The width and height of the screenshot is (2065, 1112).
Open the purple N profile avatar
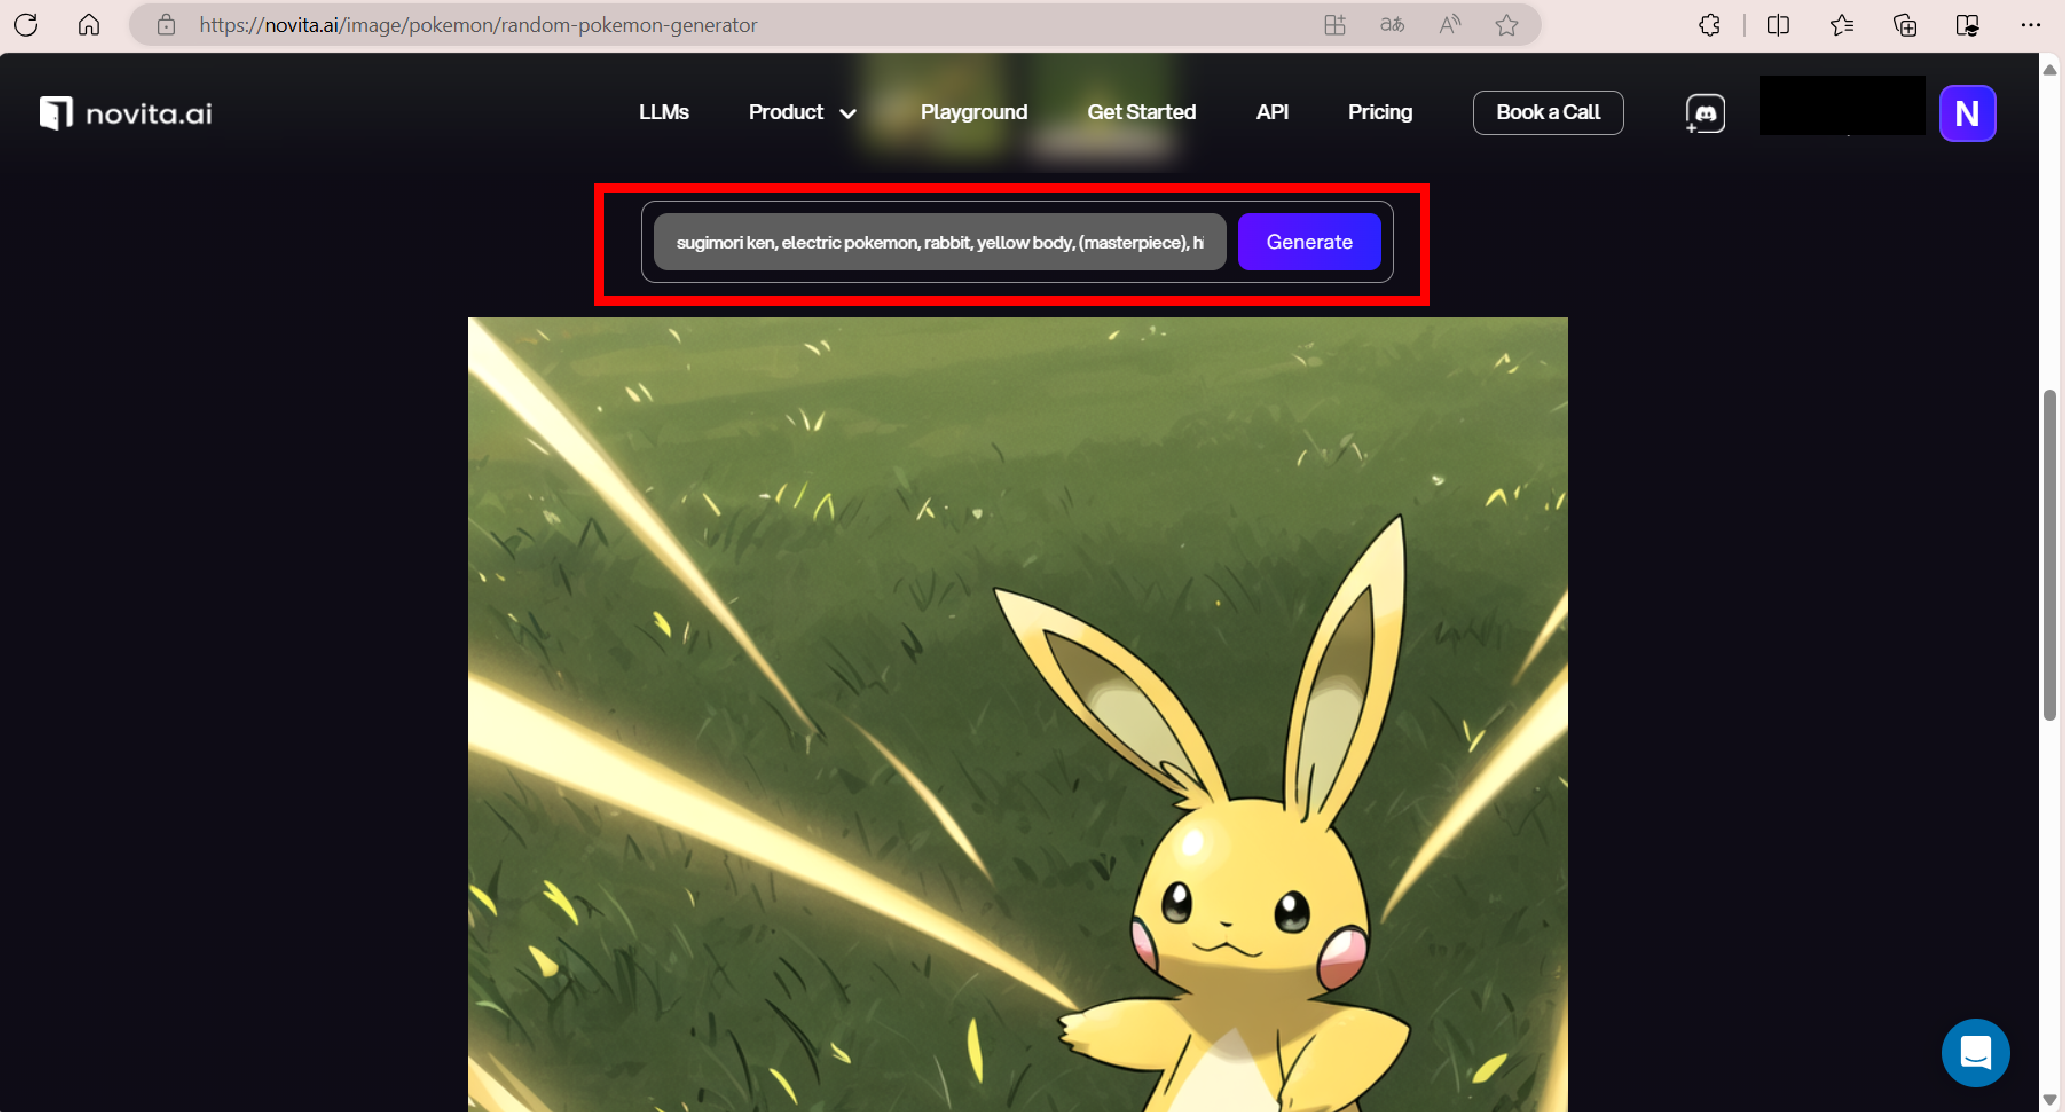point(1967,113)
